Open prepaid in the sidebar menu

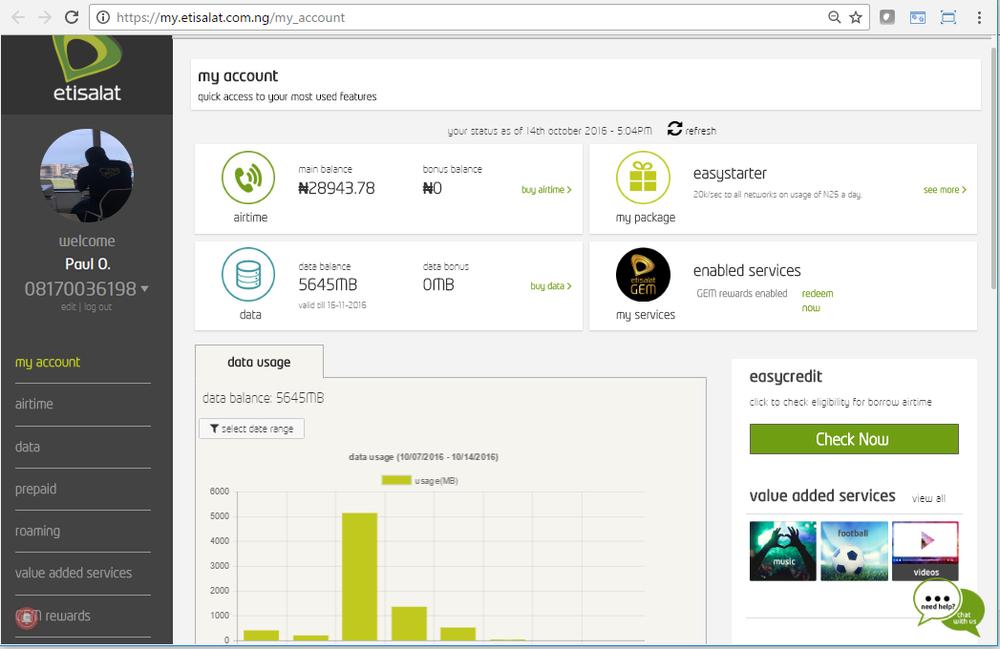(x=36, y=489)
